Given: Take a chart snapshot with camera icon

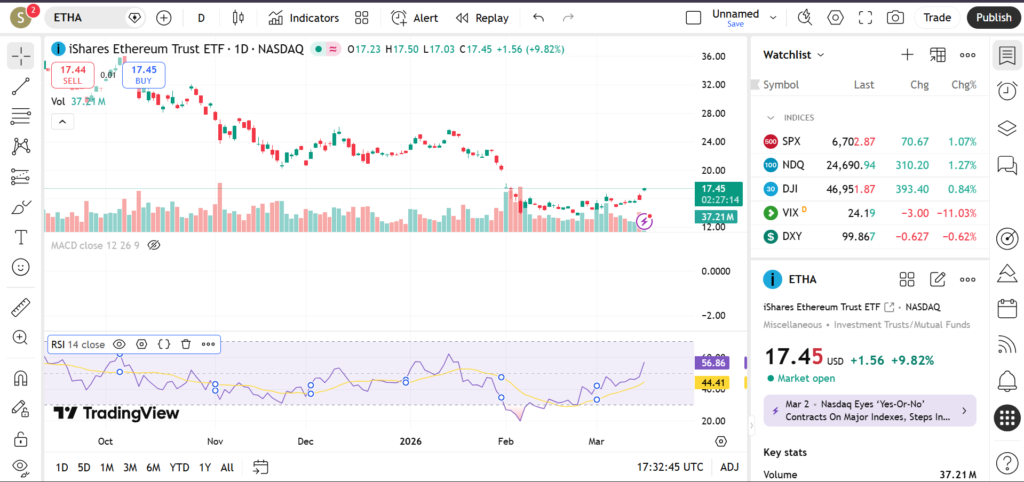Looking at the screenshot, I should pos(895,18).
